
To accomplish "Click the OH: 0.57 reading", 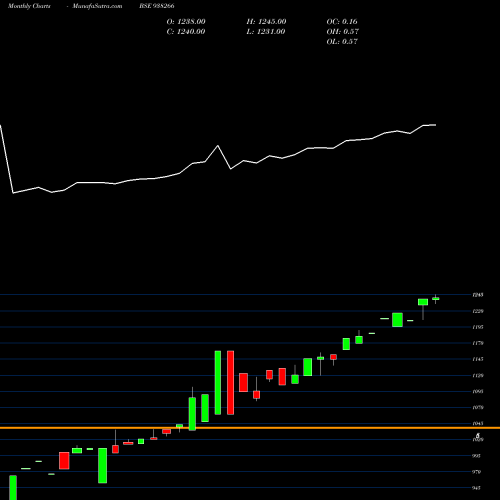I will [x=343, y=31].
